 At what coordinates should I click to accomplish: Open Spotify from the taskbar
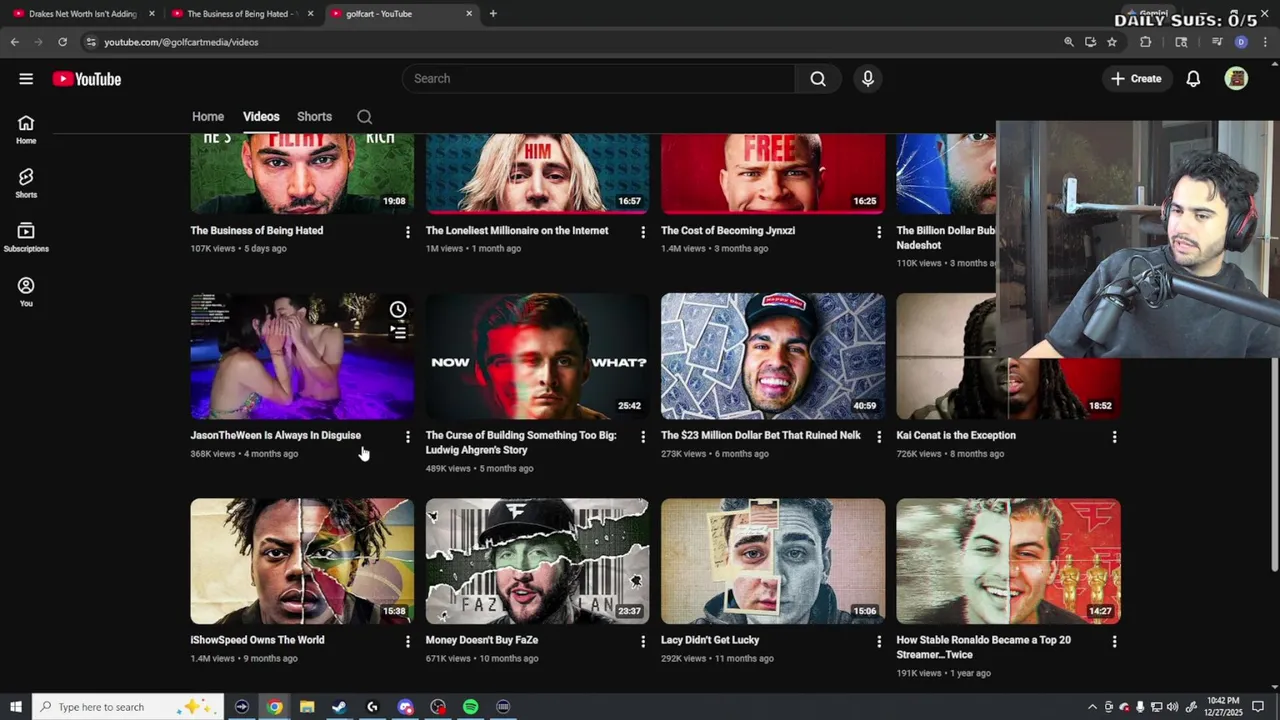[x=470, y=707]
